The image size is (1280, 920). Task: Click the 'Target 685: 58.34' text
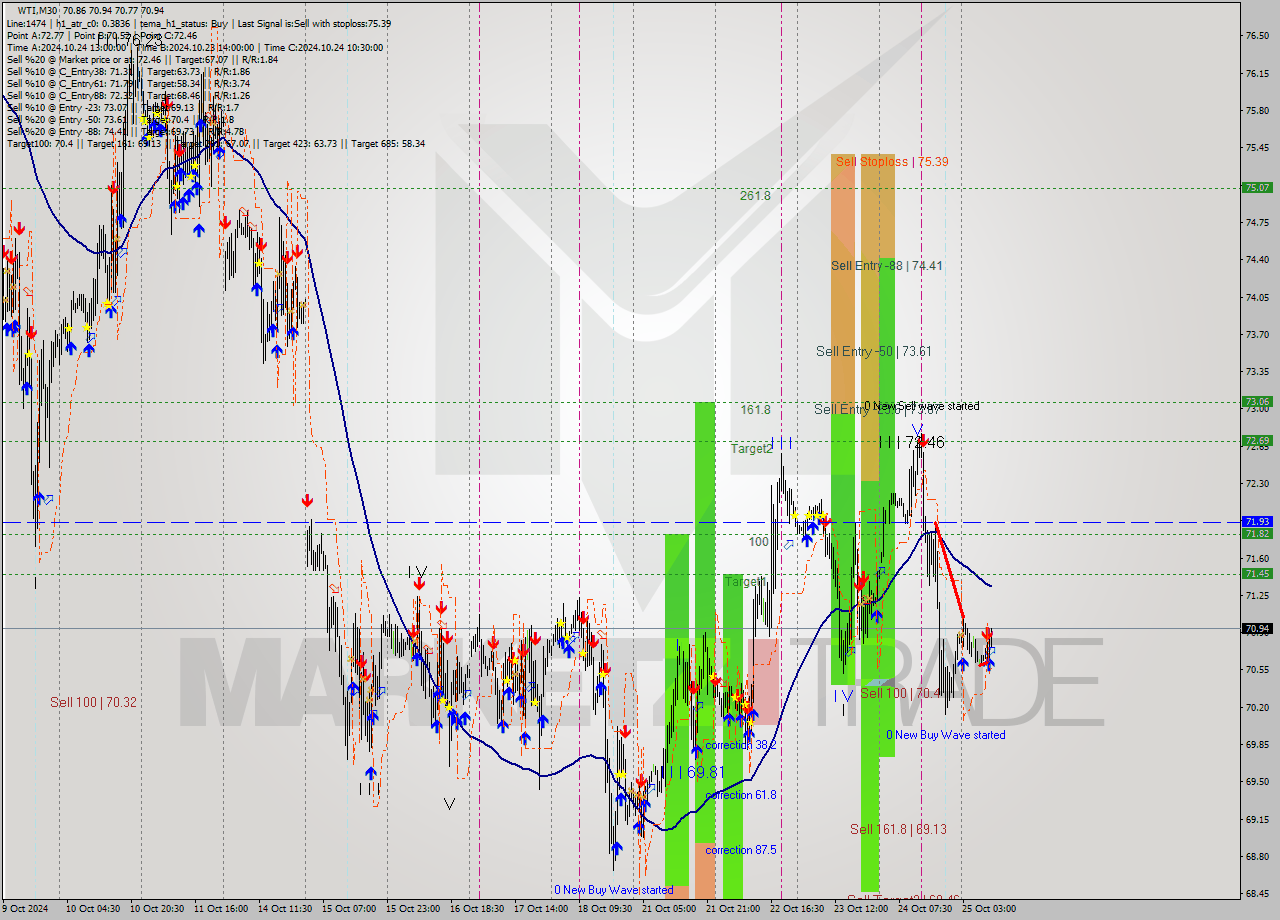coord(388,144)
